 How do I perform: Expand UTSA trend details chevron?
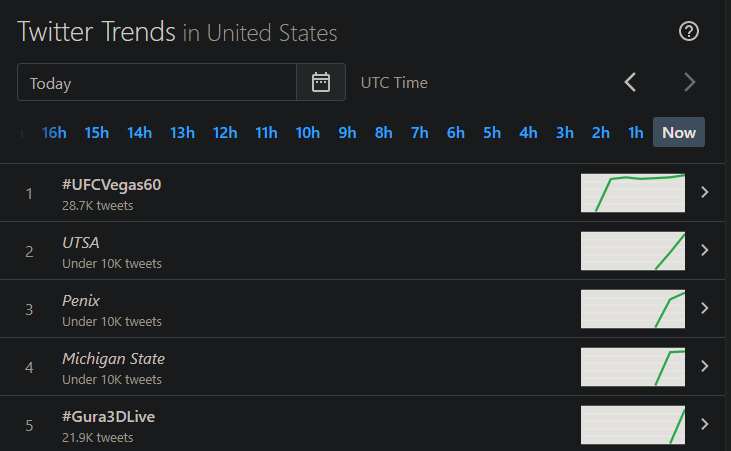point(704,250)
